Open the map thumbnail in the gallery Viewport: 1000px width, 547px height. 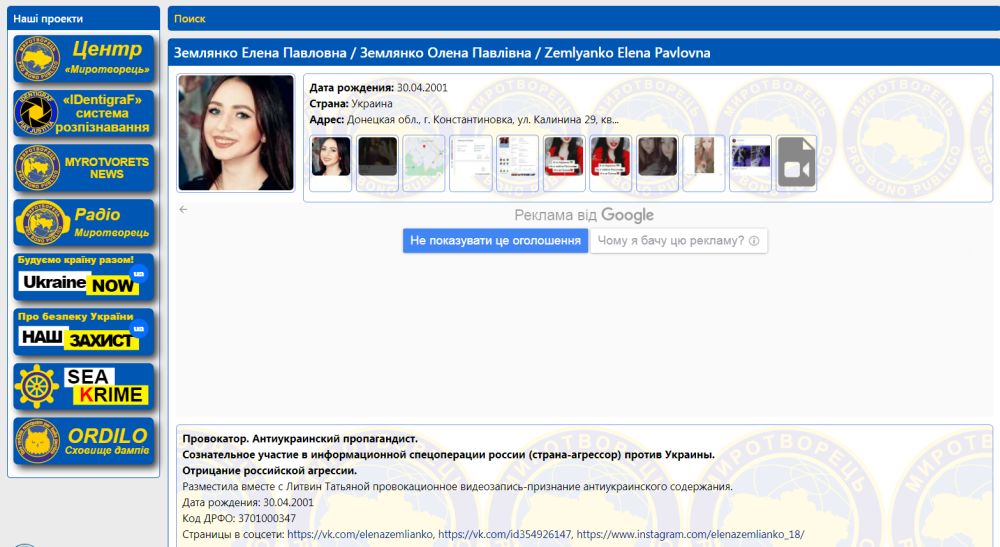coord(424,163)
